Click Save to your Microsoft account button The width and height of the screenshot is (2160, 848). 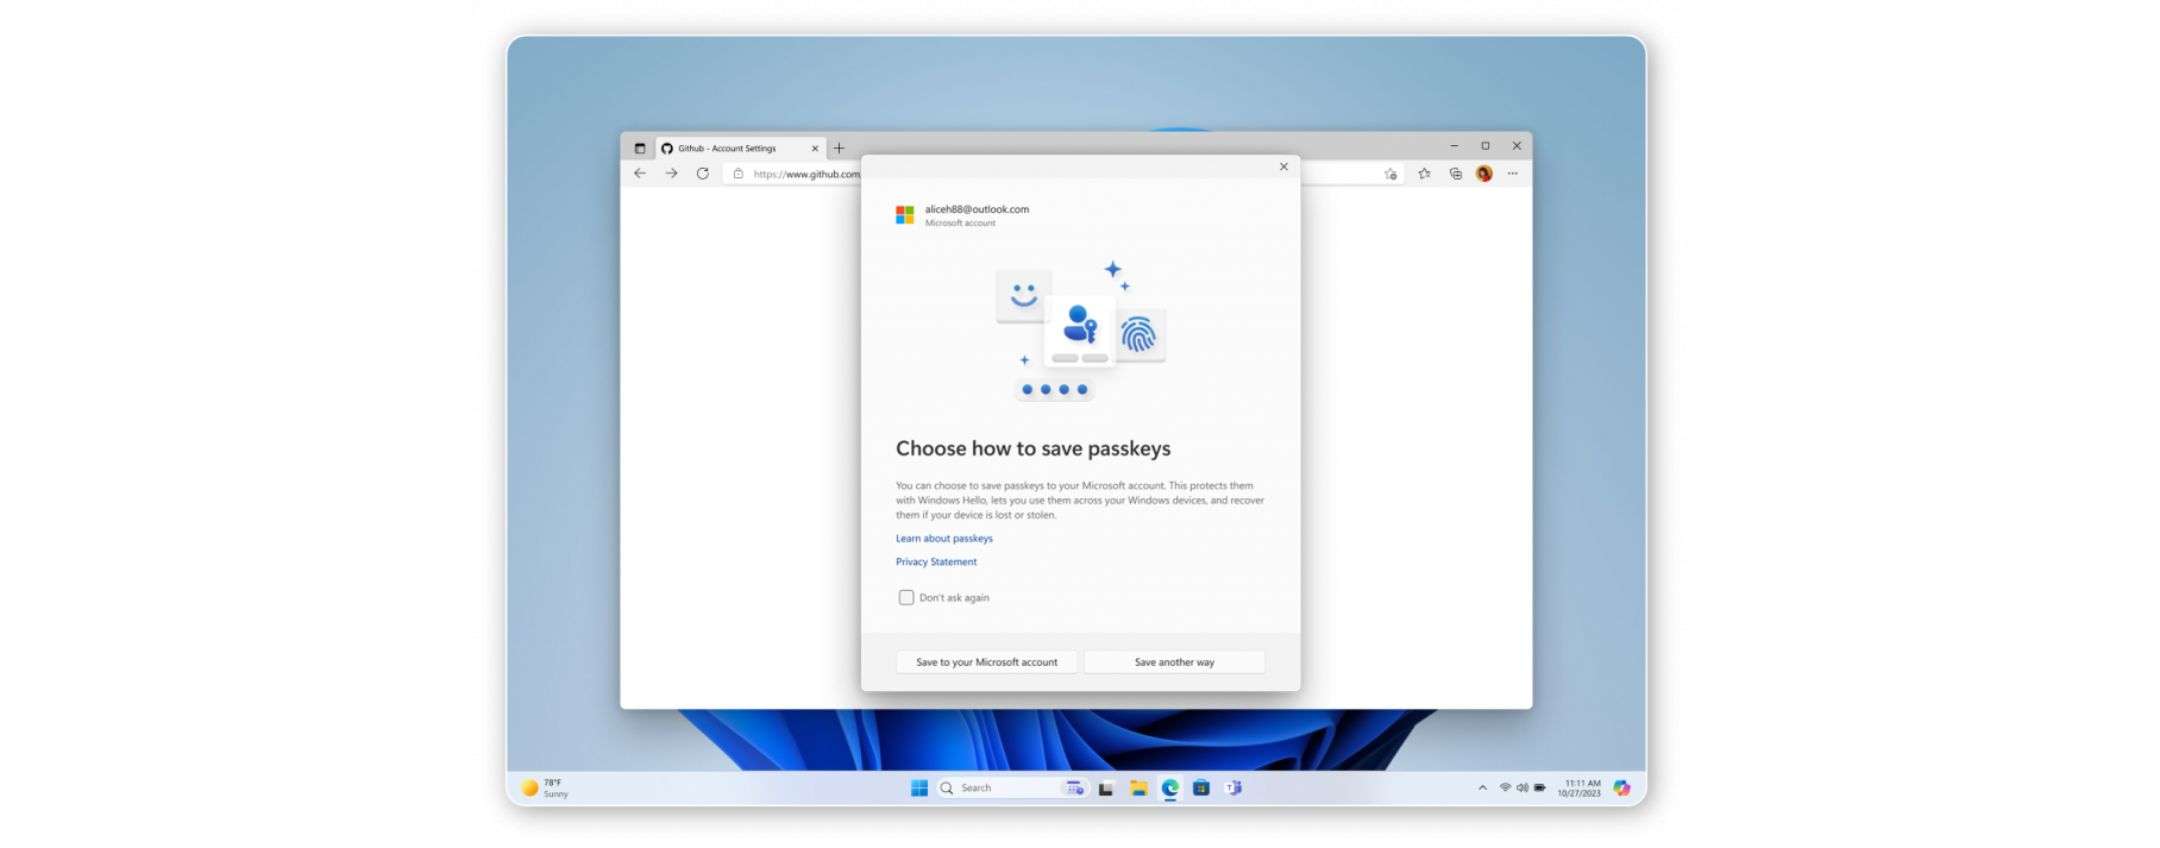[x=986, y=662]
